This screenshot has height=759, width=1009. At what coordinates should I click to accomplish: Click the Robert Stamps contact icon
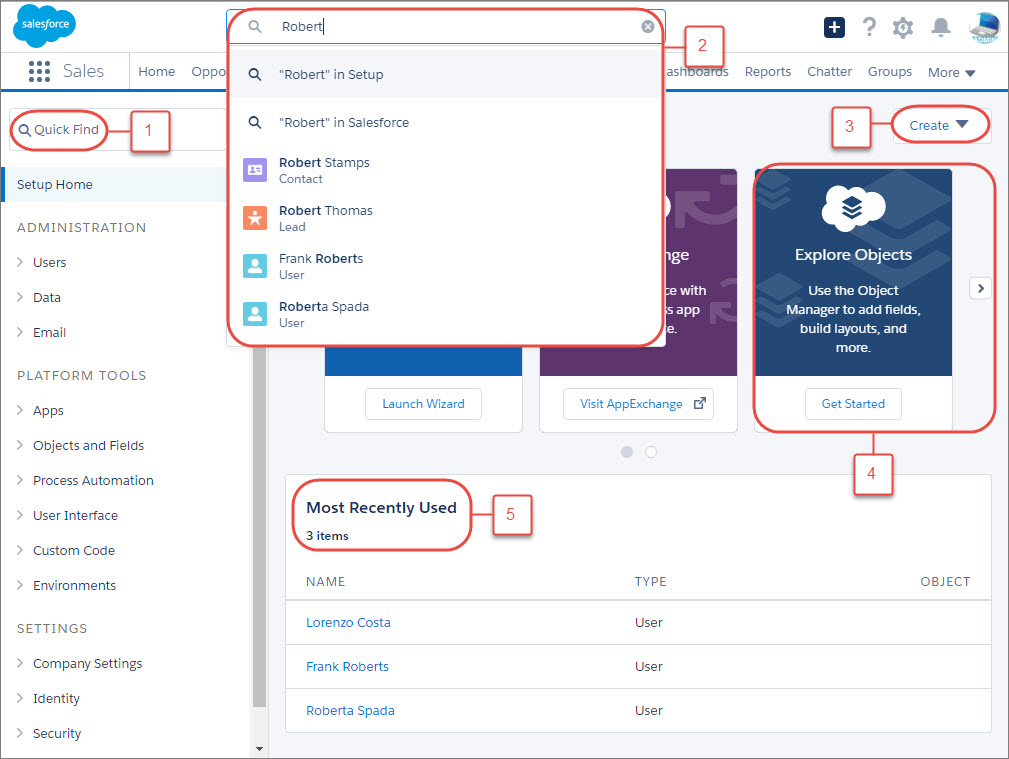point(255,170)
